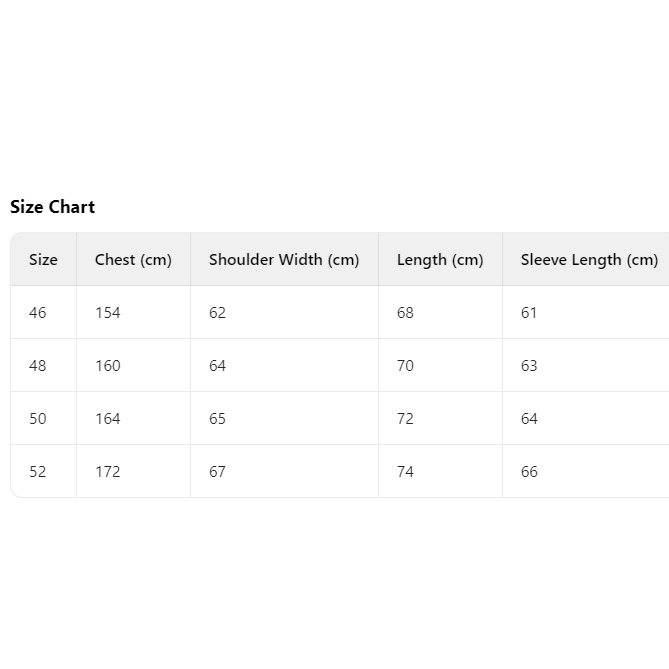Select length value 74 for size 52
669x669 pixels.
point(405,472)
